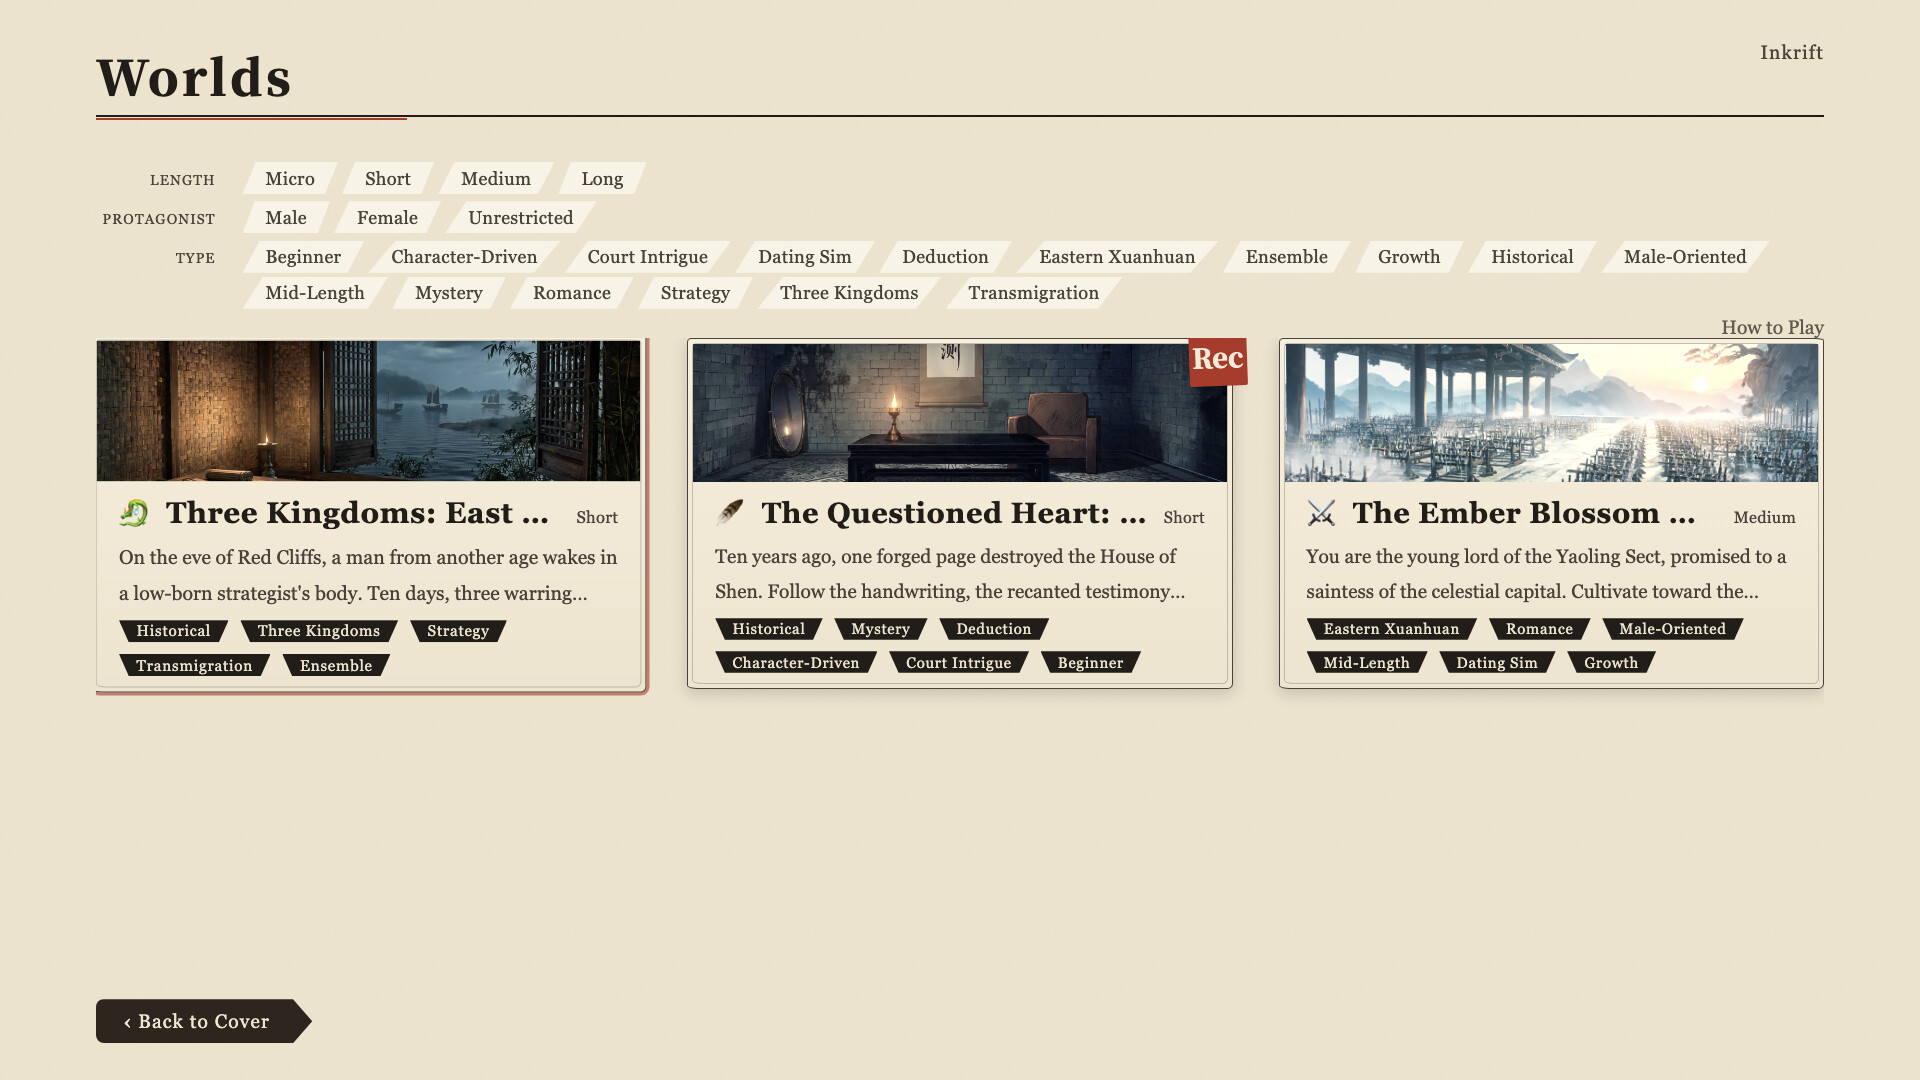Filter by Unrestricted protagonist
Viewport: 1920px width, 1080px height.
pos(521,218)
